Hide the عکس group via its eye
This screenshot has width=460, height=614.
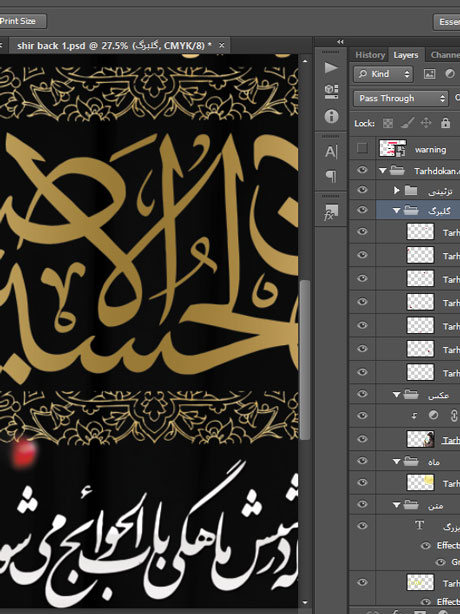click(x=362, y=394)
